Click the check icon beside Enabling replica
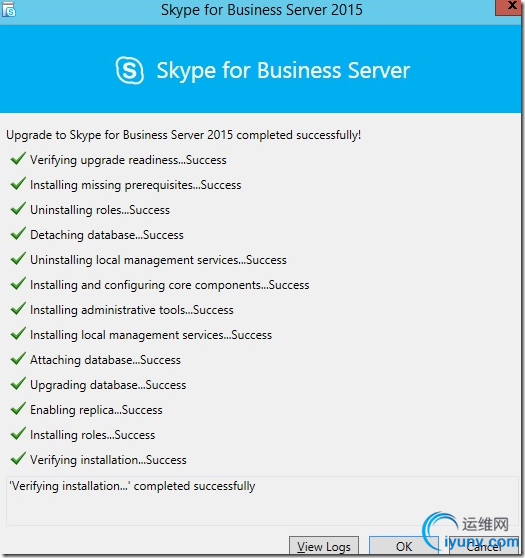 click(18, 409)
